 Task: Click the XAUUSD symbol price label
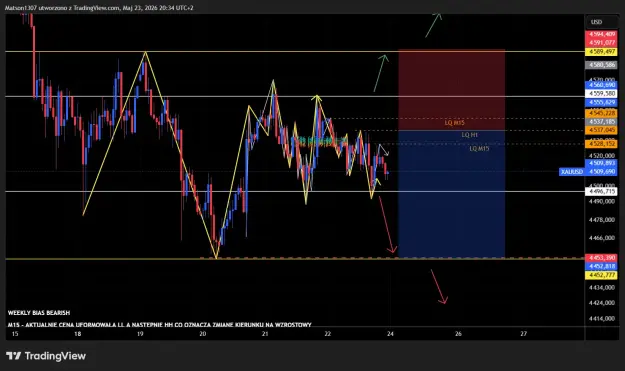[x=572, y=172]
